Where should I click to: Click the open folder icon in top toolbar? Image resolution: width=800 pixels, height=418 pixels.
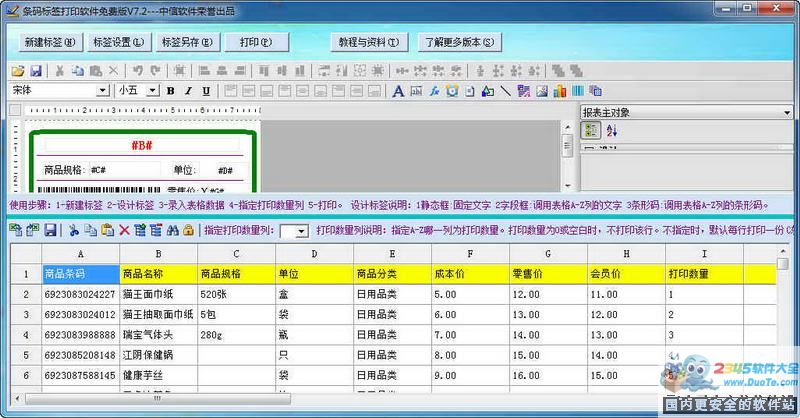[x=18, y=71]
